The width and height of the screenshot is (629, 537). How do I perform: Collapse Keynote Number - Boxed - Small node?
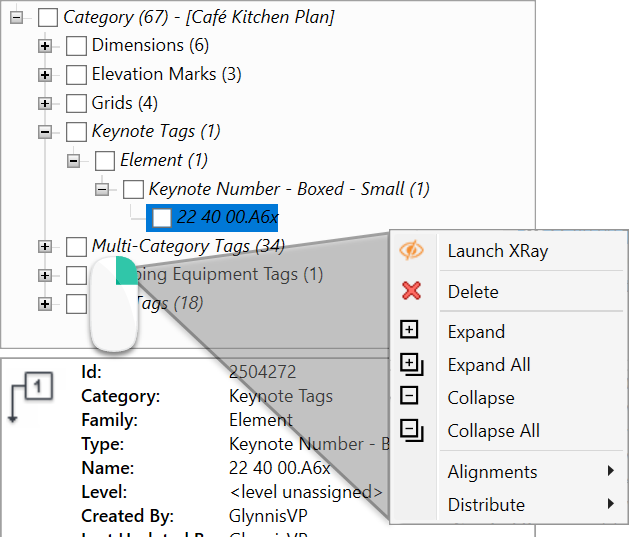102,189
